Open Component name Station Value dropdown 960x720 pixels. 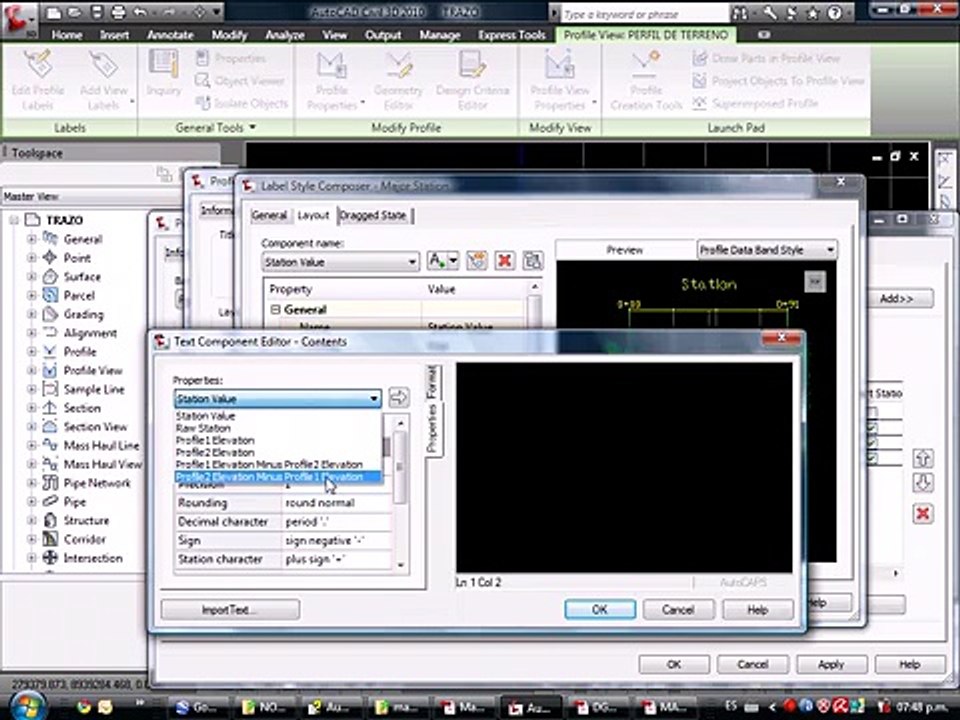tap(340, 262)
